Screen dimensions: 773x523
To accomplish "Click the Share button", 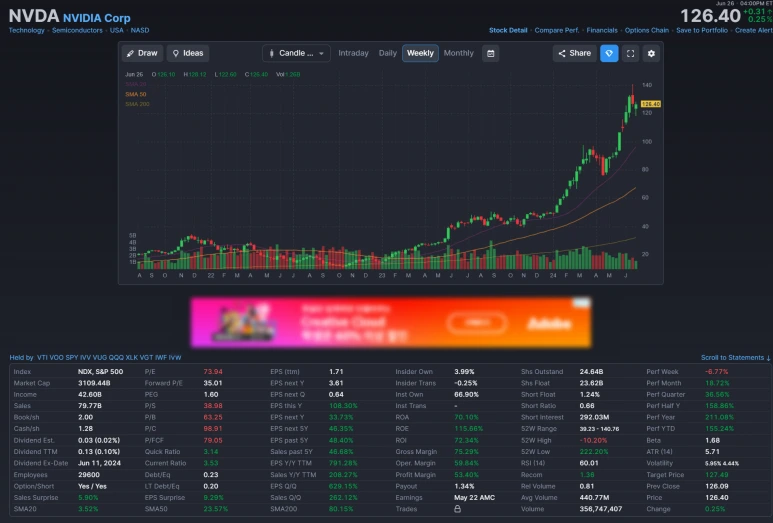I will (574, 53).
